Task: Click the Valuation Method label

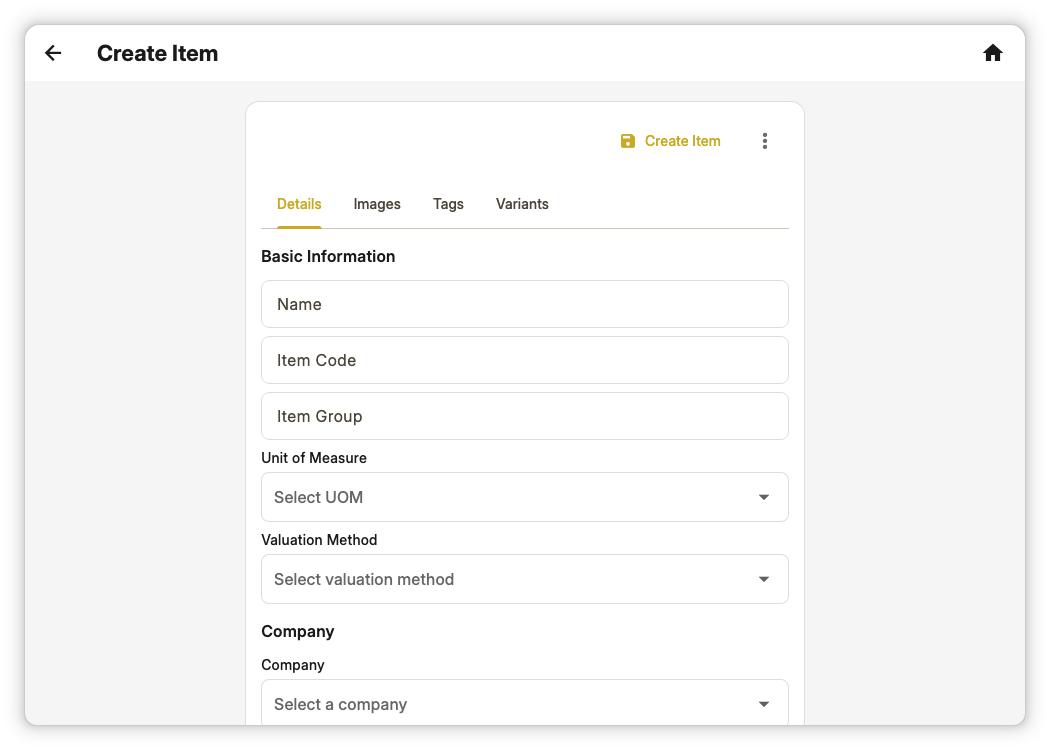Action: (319, 540)
